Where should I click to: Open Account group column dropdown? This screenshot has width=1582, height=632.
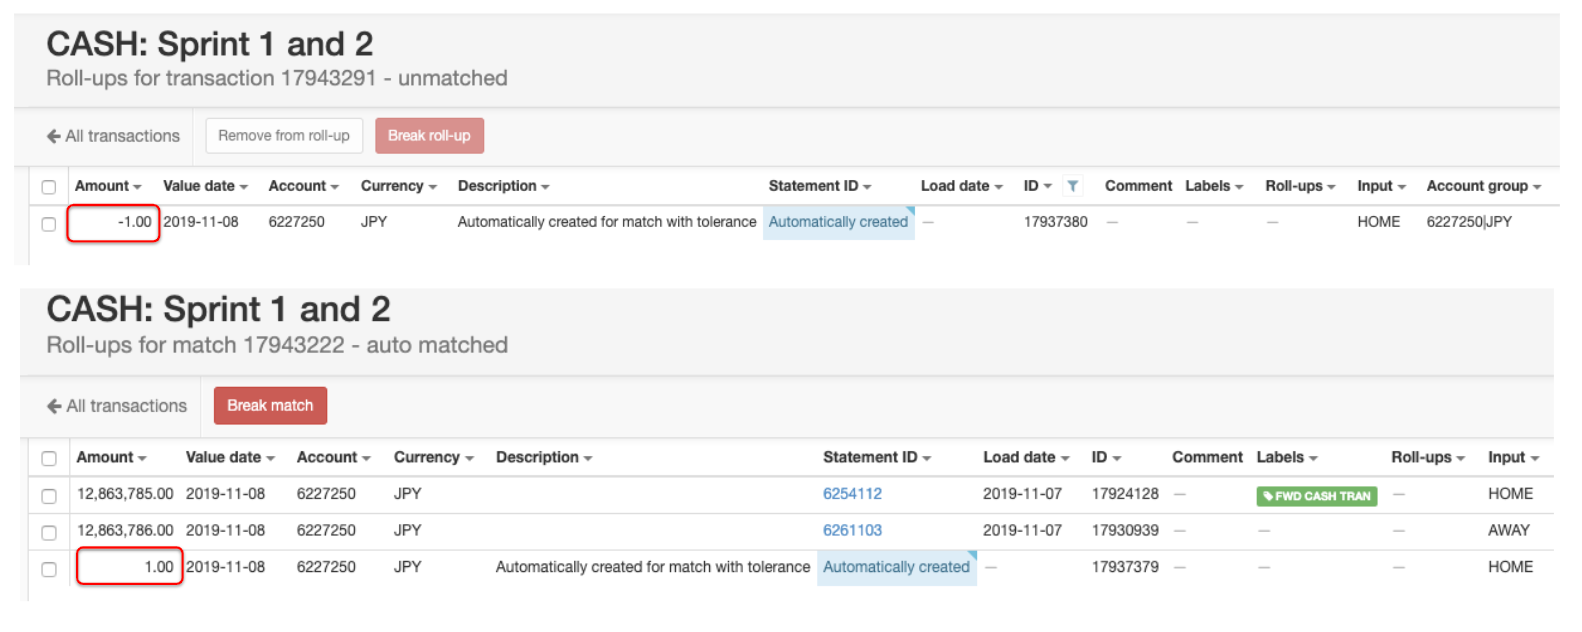pyautogui.click(x=1483, y=186)
